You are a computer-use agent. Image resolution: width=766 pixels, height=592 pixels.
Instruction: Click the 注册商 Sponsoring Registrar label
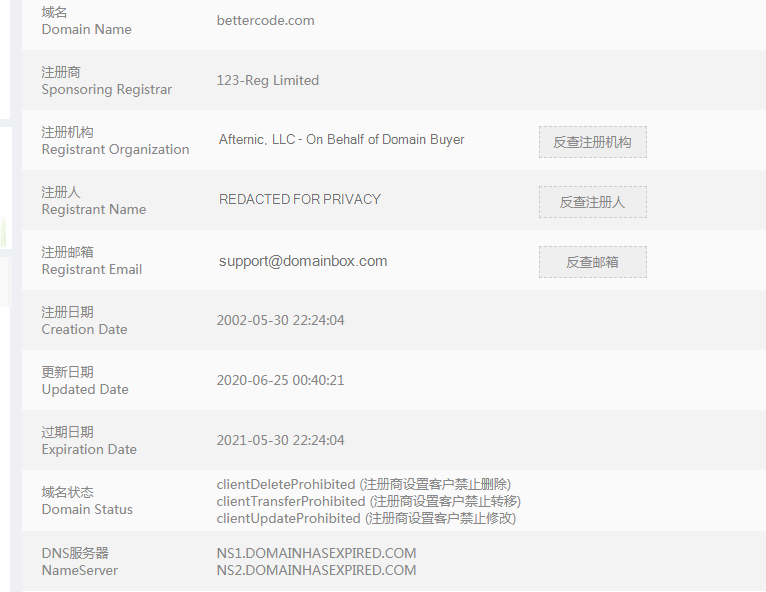pyautogui.click(x=106, y=81)
